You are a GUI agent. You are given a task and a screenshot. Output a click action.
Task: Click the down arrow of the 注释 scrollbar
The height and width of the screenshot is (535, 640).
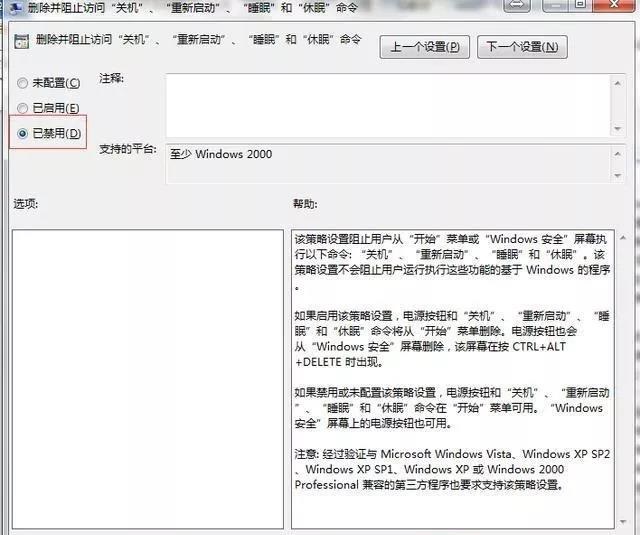pos(618,129)
